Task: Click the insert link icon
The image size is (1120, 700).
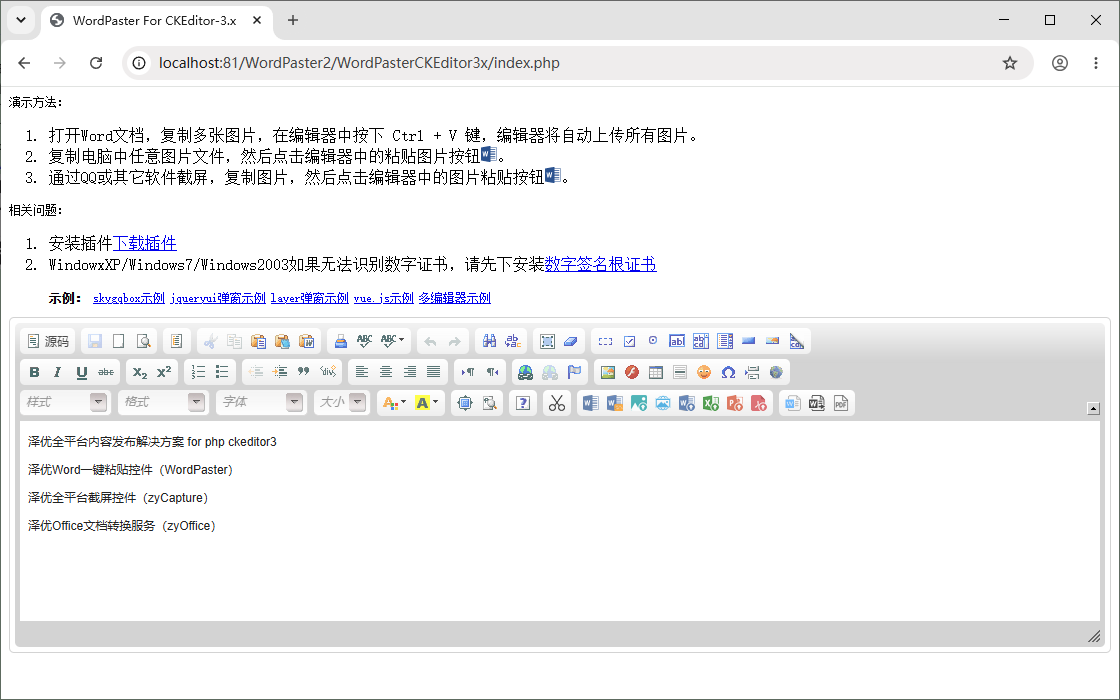Action: pyautogui.click(x=526, y=372)
